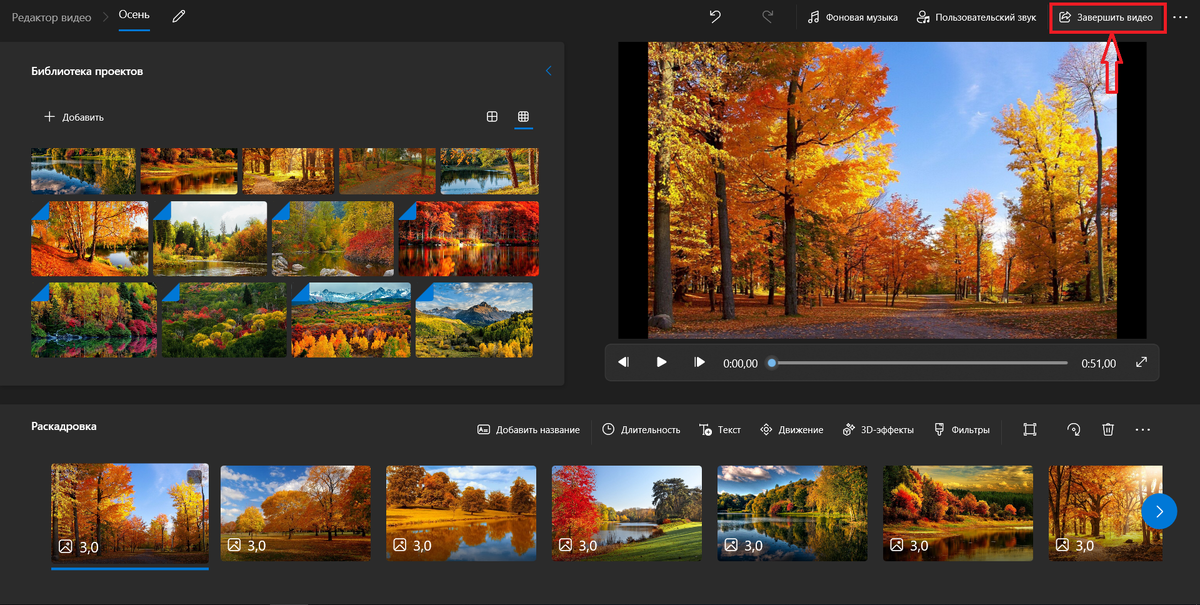
Task: Expand preview to full screen
Action: pos(1142,362)
